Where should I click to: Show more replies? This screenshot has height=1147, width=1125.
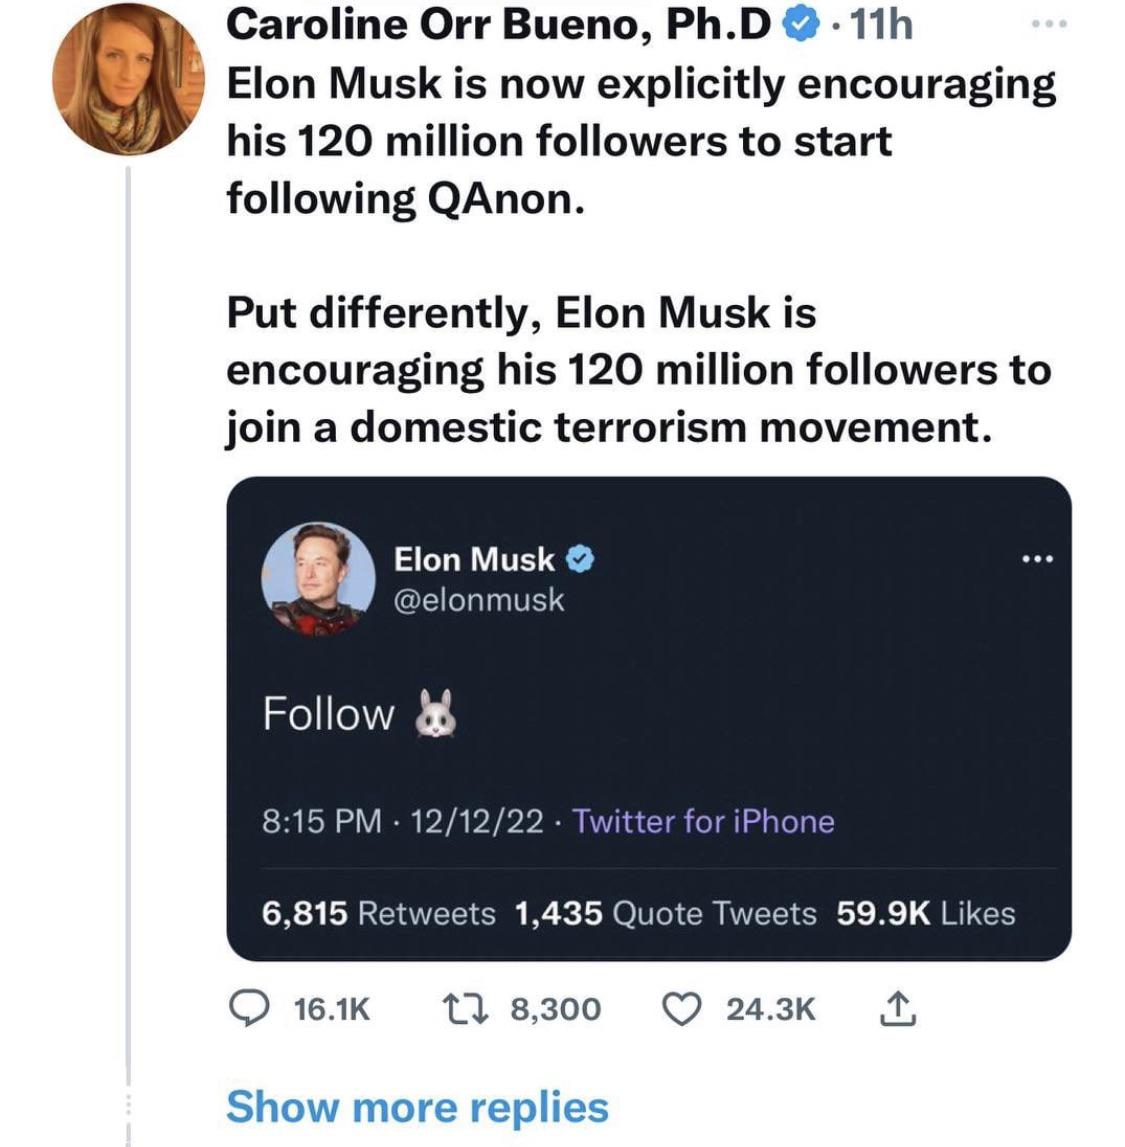[x=418, y=1107]
